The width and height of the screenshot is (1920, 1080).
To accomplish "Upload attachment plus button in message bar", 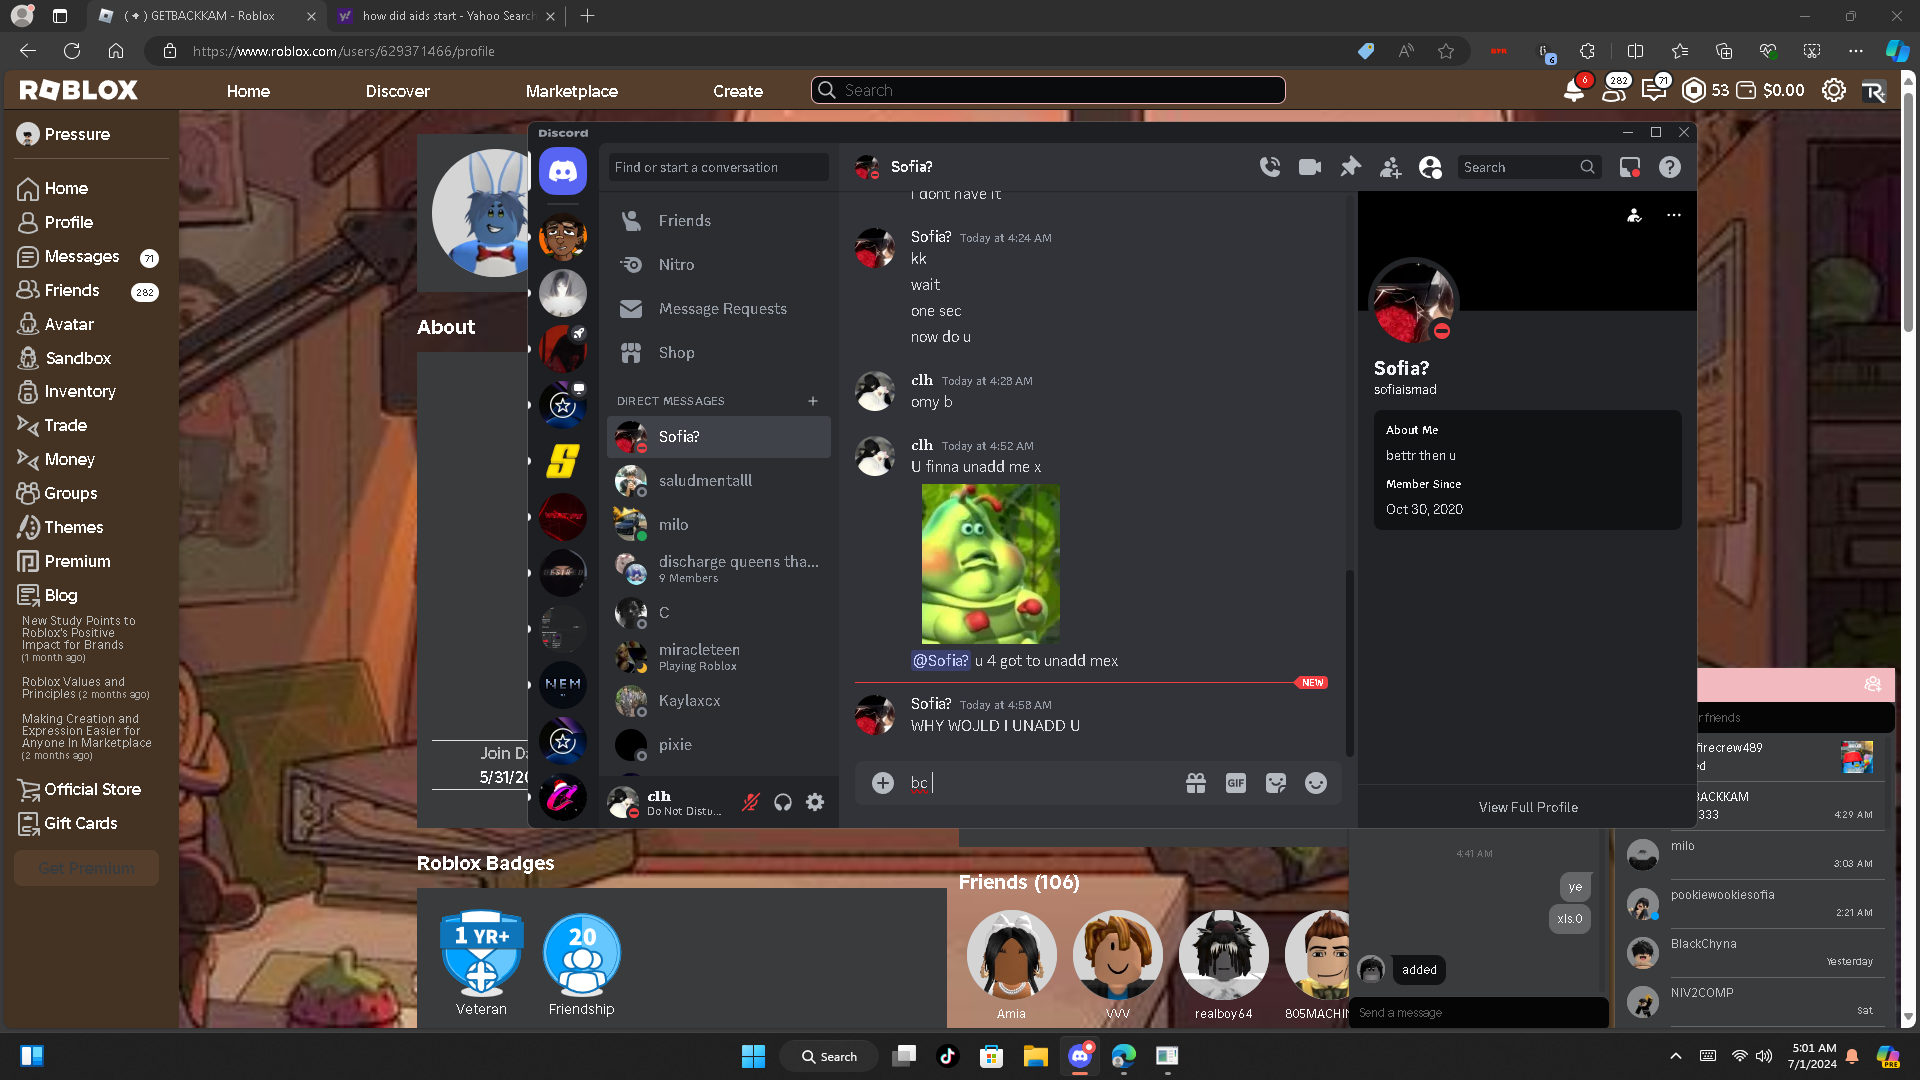I will pos(883,783).
